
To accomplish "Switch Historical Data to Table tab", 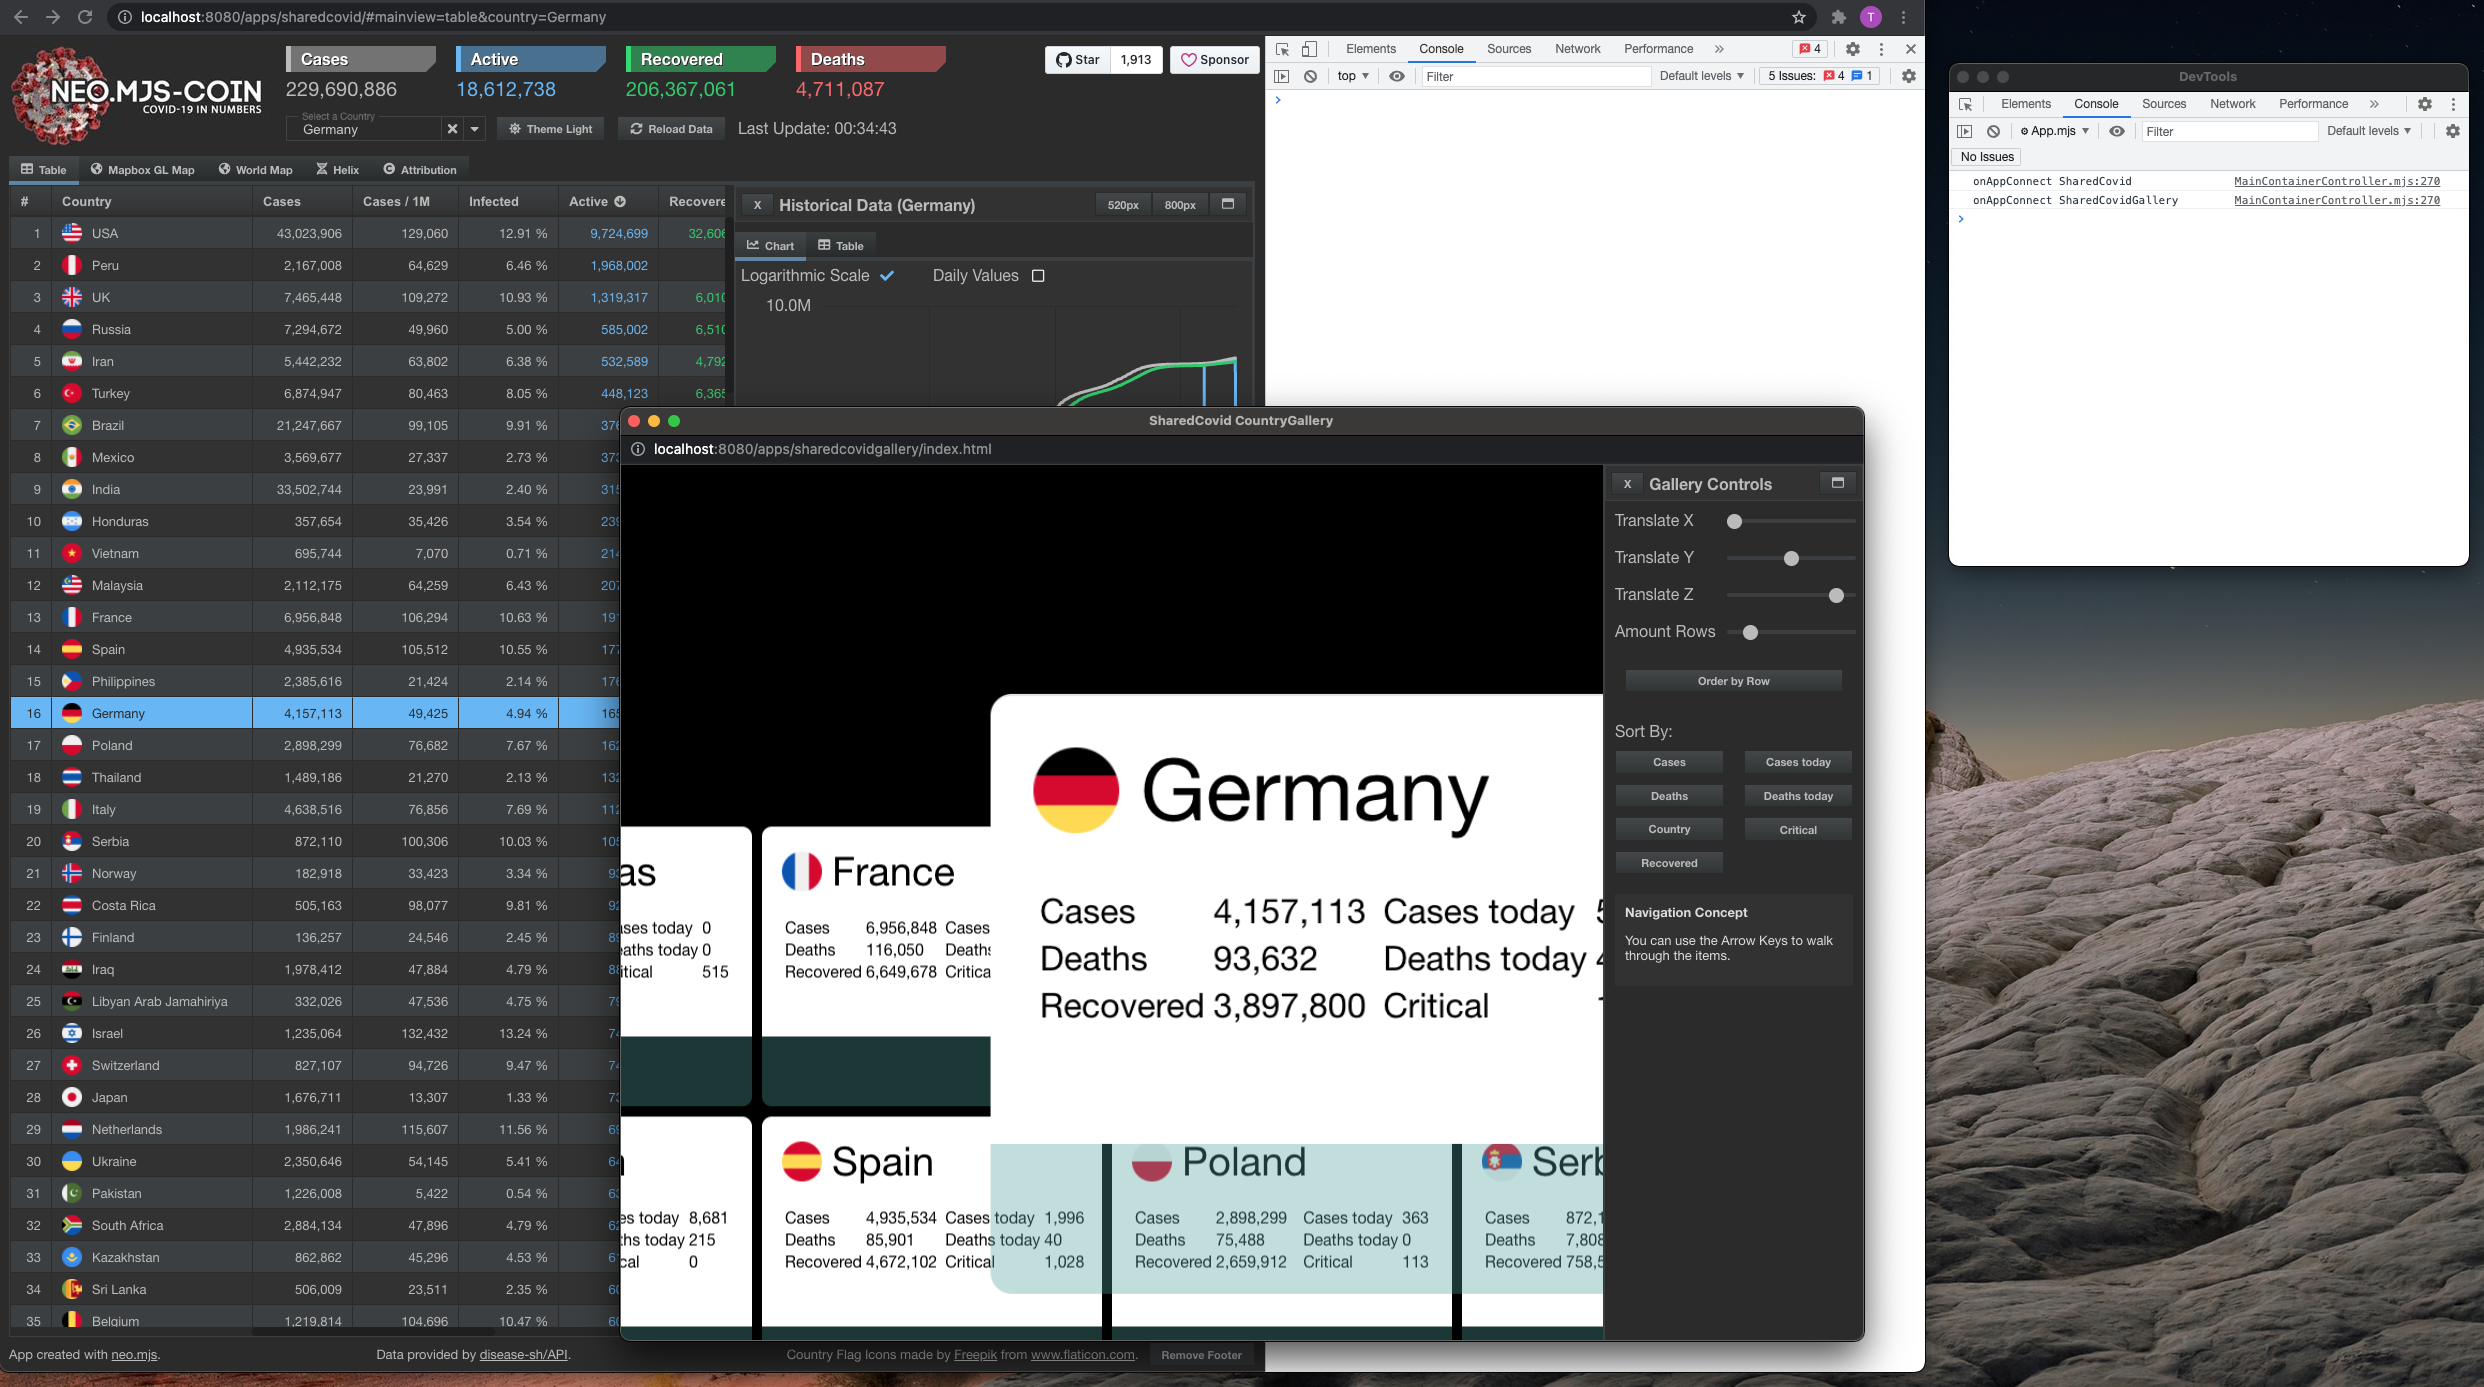I will point(841,245).
